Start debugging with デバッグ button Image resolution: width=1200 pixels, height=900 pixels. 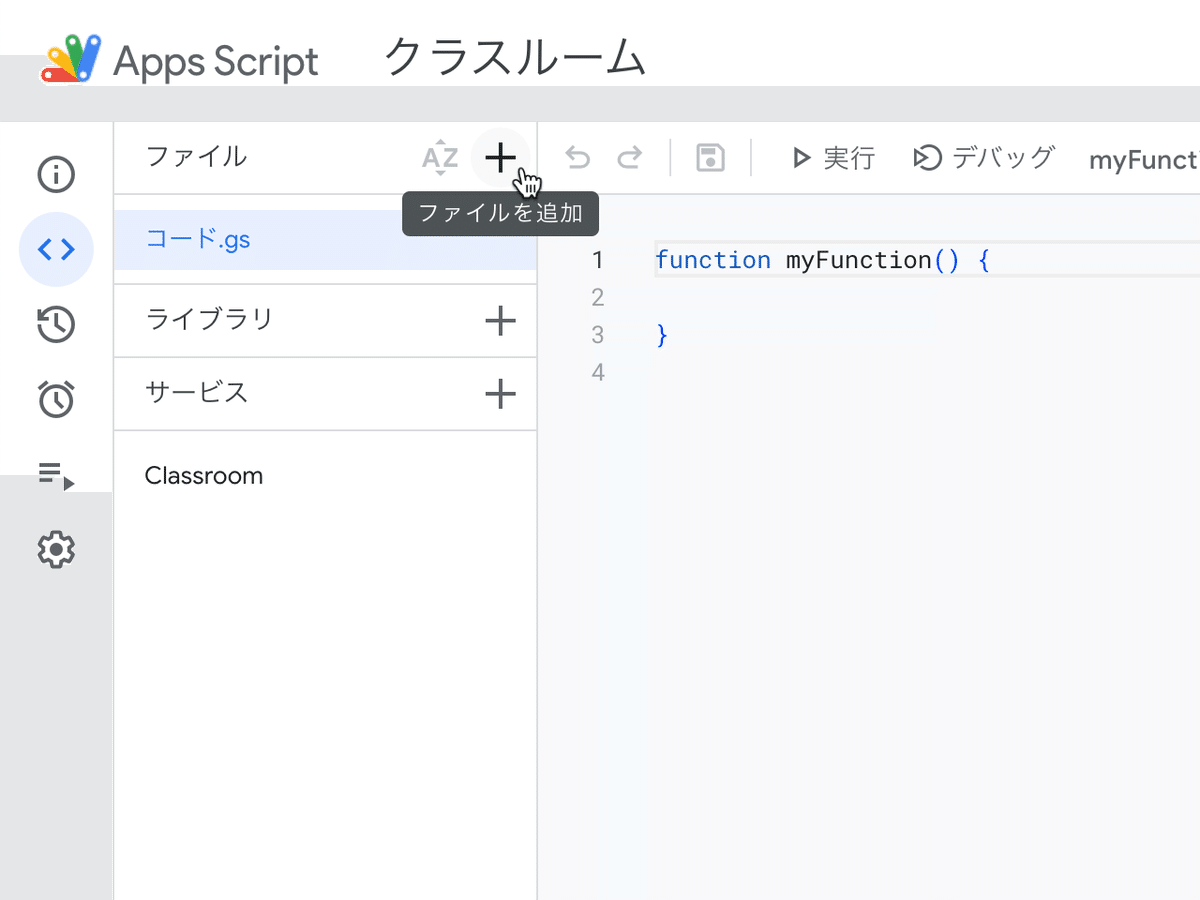(x=984, y=158)
